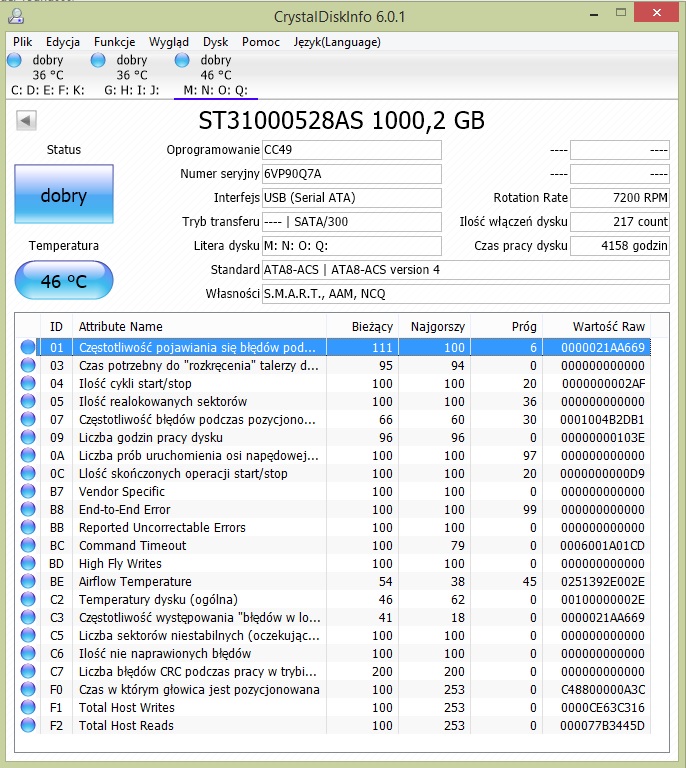Click the Próg column header

(x=506, y=327)
